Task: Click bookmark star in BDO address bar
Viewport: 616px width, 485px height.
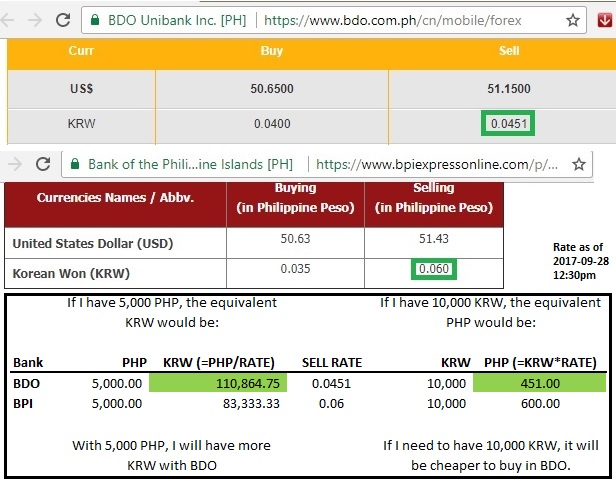Action: pyautogui.click(x=573, y=20)
